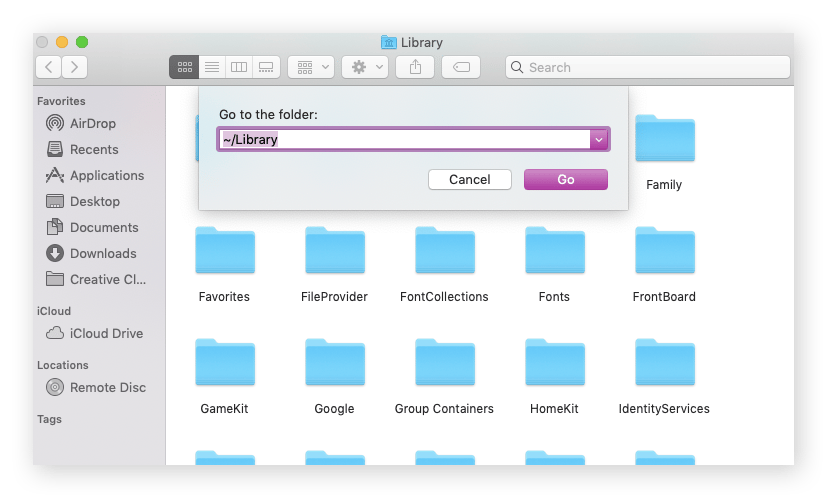
Task: Click the Go to the folder path field
Action: point(403,139)
